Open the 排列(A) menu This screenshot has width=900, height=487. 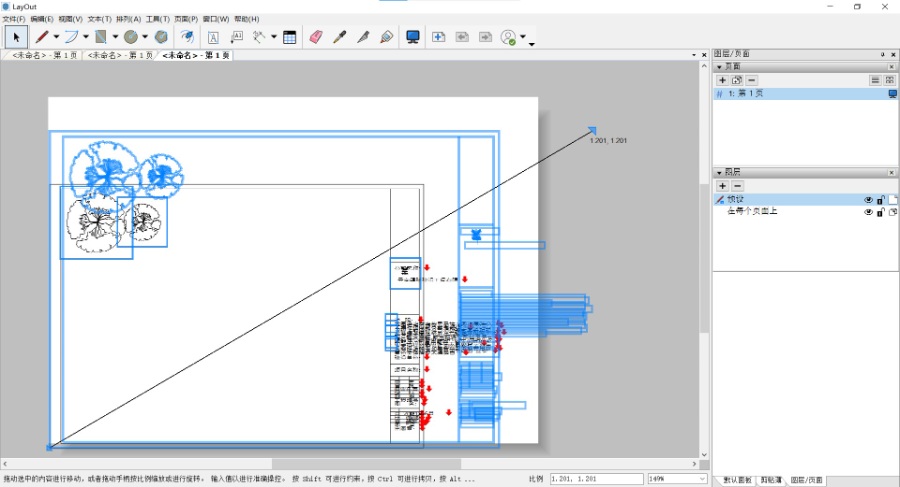click(129, 19)
